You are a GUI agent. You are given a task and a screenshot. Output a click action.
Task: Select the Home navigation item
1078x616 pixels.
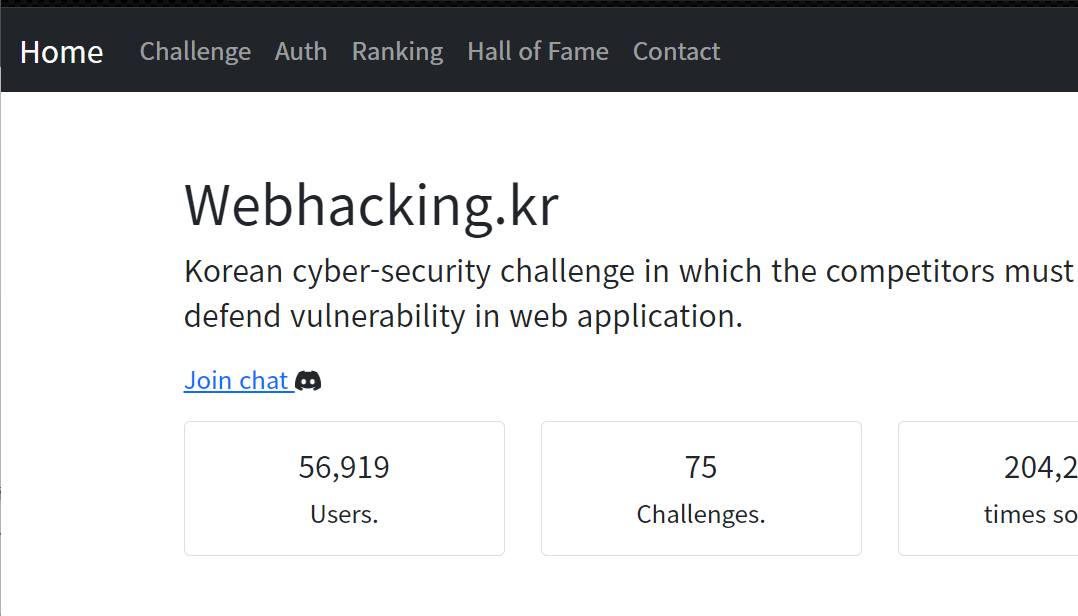61,51
